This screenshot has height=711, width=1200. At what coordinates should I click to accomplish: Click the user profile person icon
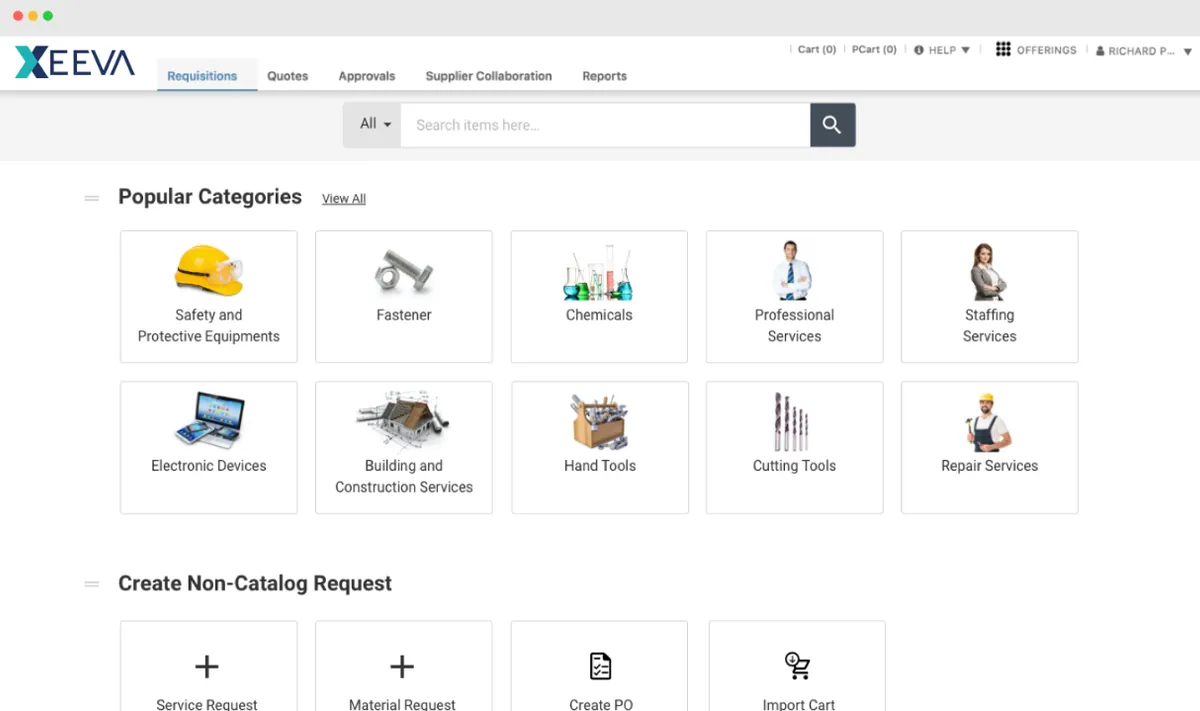click(x=1100, y=51)
